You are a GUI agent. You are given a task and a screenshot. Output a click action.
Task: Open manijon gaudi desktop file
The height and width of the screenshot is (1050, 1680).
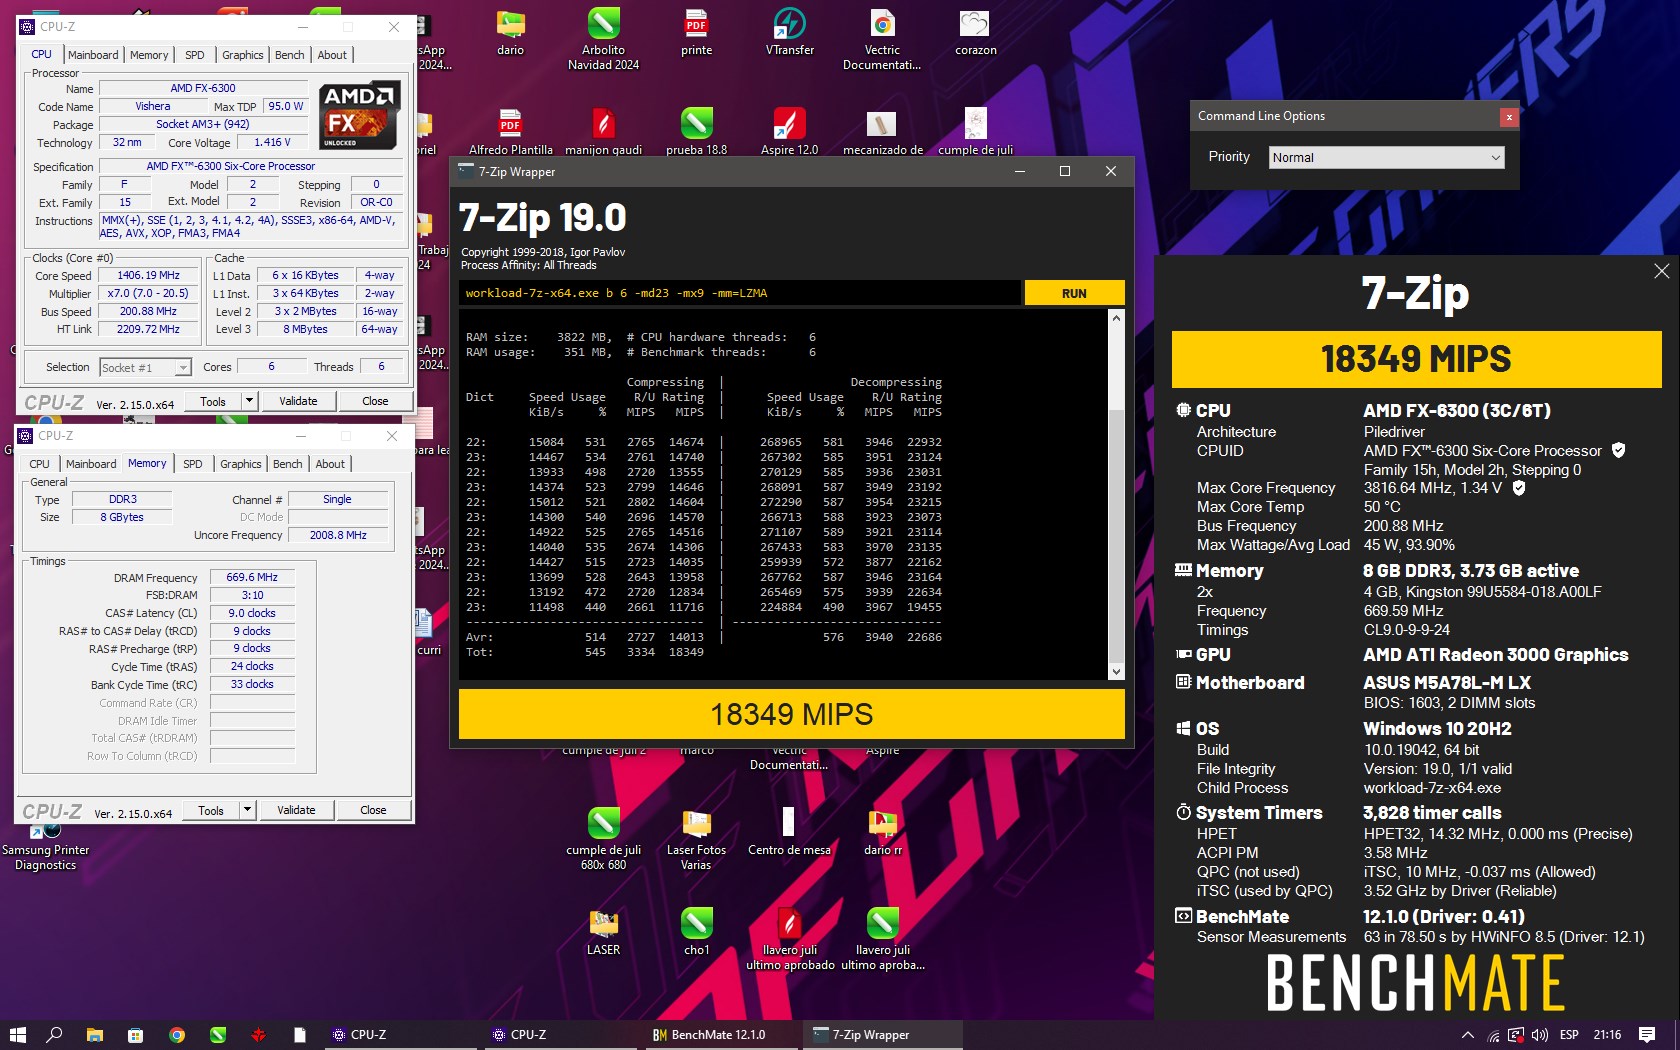pyautogui.click(x=603, y=131)
